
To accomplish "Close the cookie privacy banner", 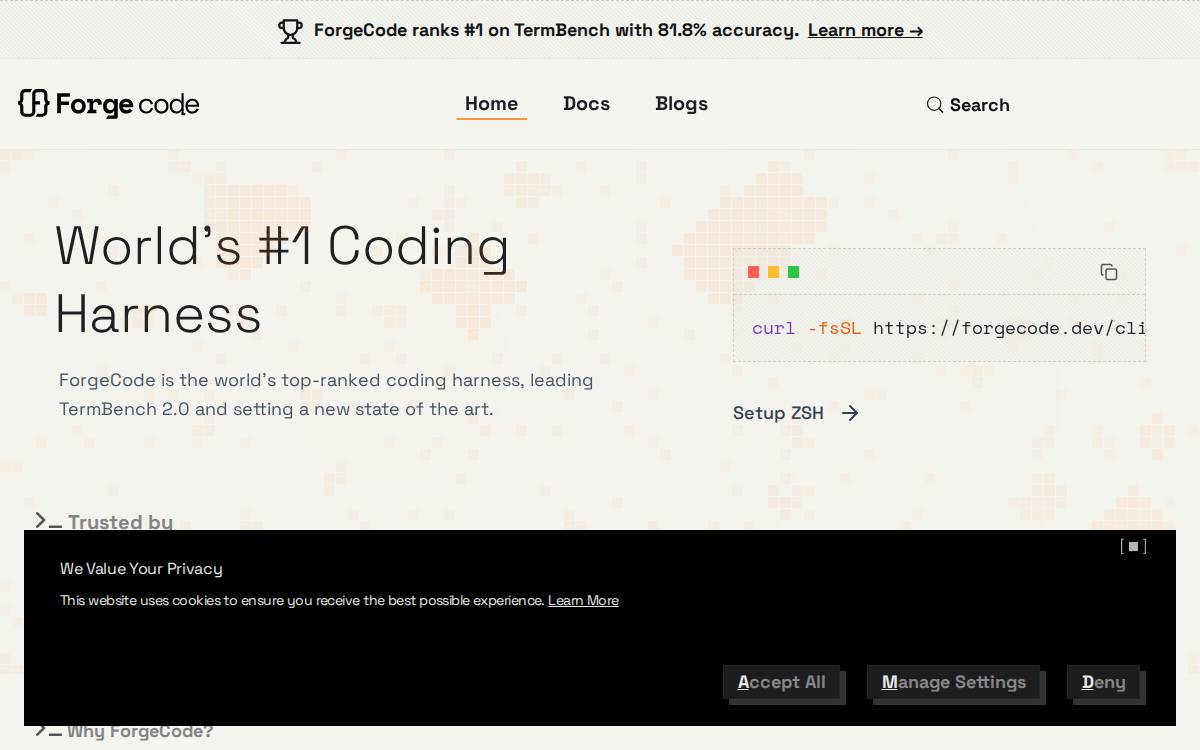I will [x=1133, y=546].
